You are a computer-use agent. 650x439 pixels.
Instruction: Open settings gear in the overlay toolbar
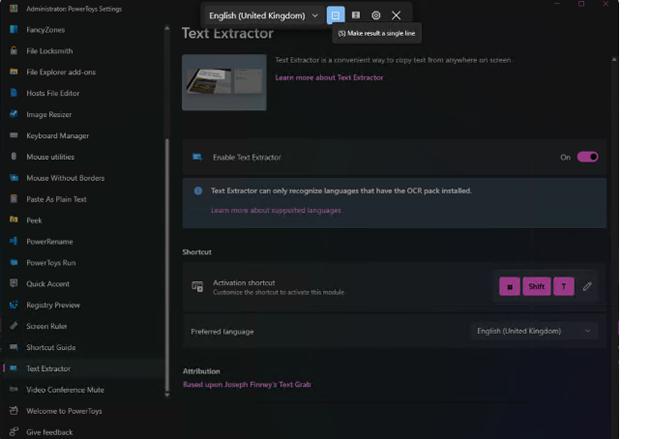pos(376,15)
